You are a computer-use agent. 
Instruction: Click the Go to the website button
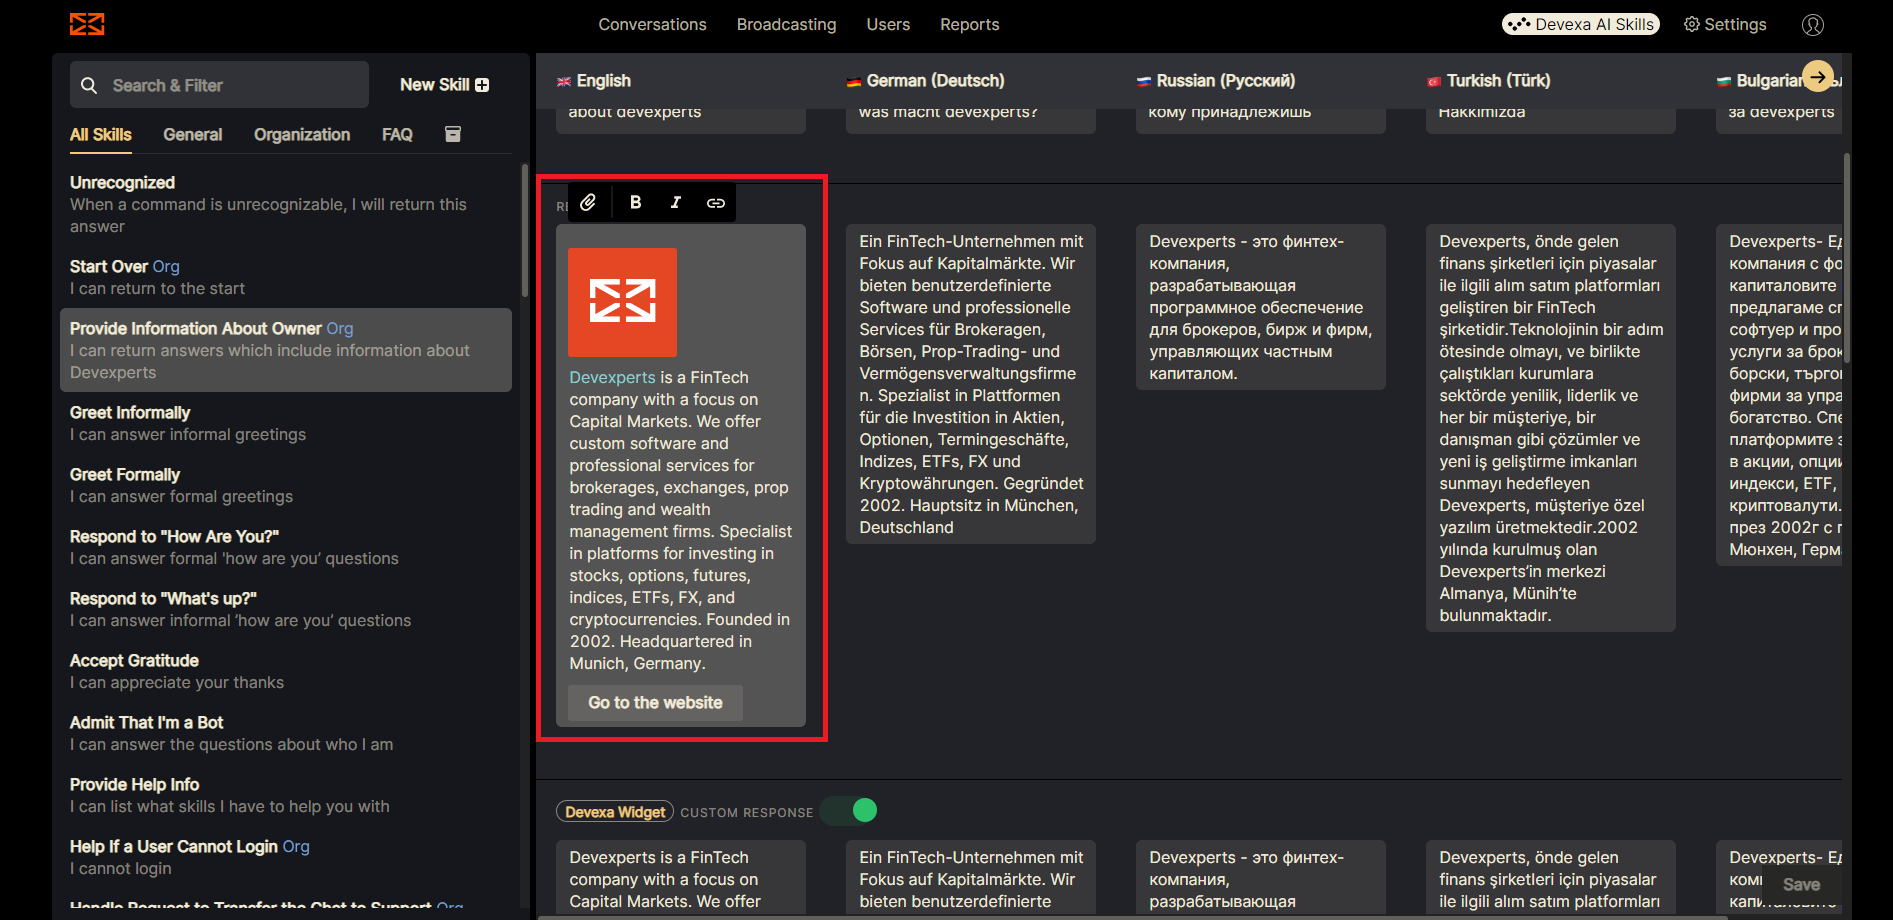pos(655,702)
